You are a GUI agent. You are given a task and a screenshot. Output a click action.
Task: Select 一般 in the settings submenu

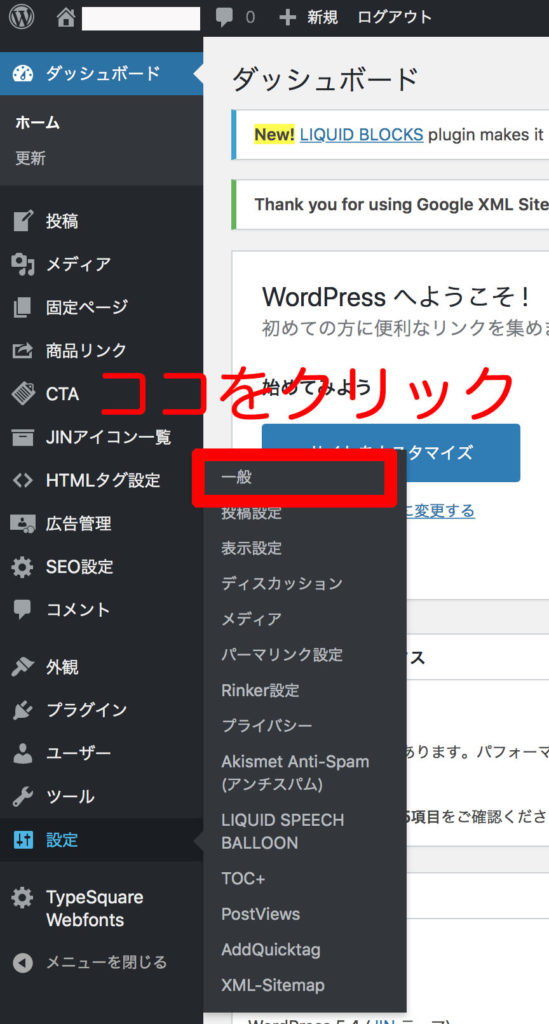tap(236, 477)
